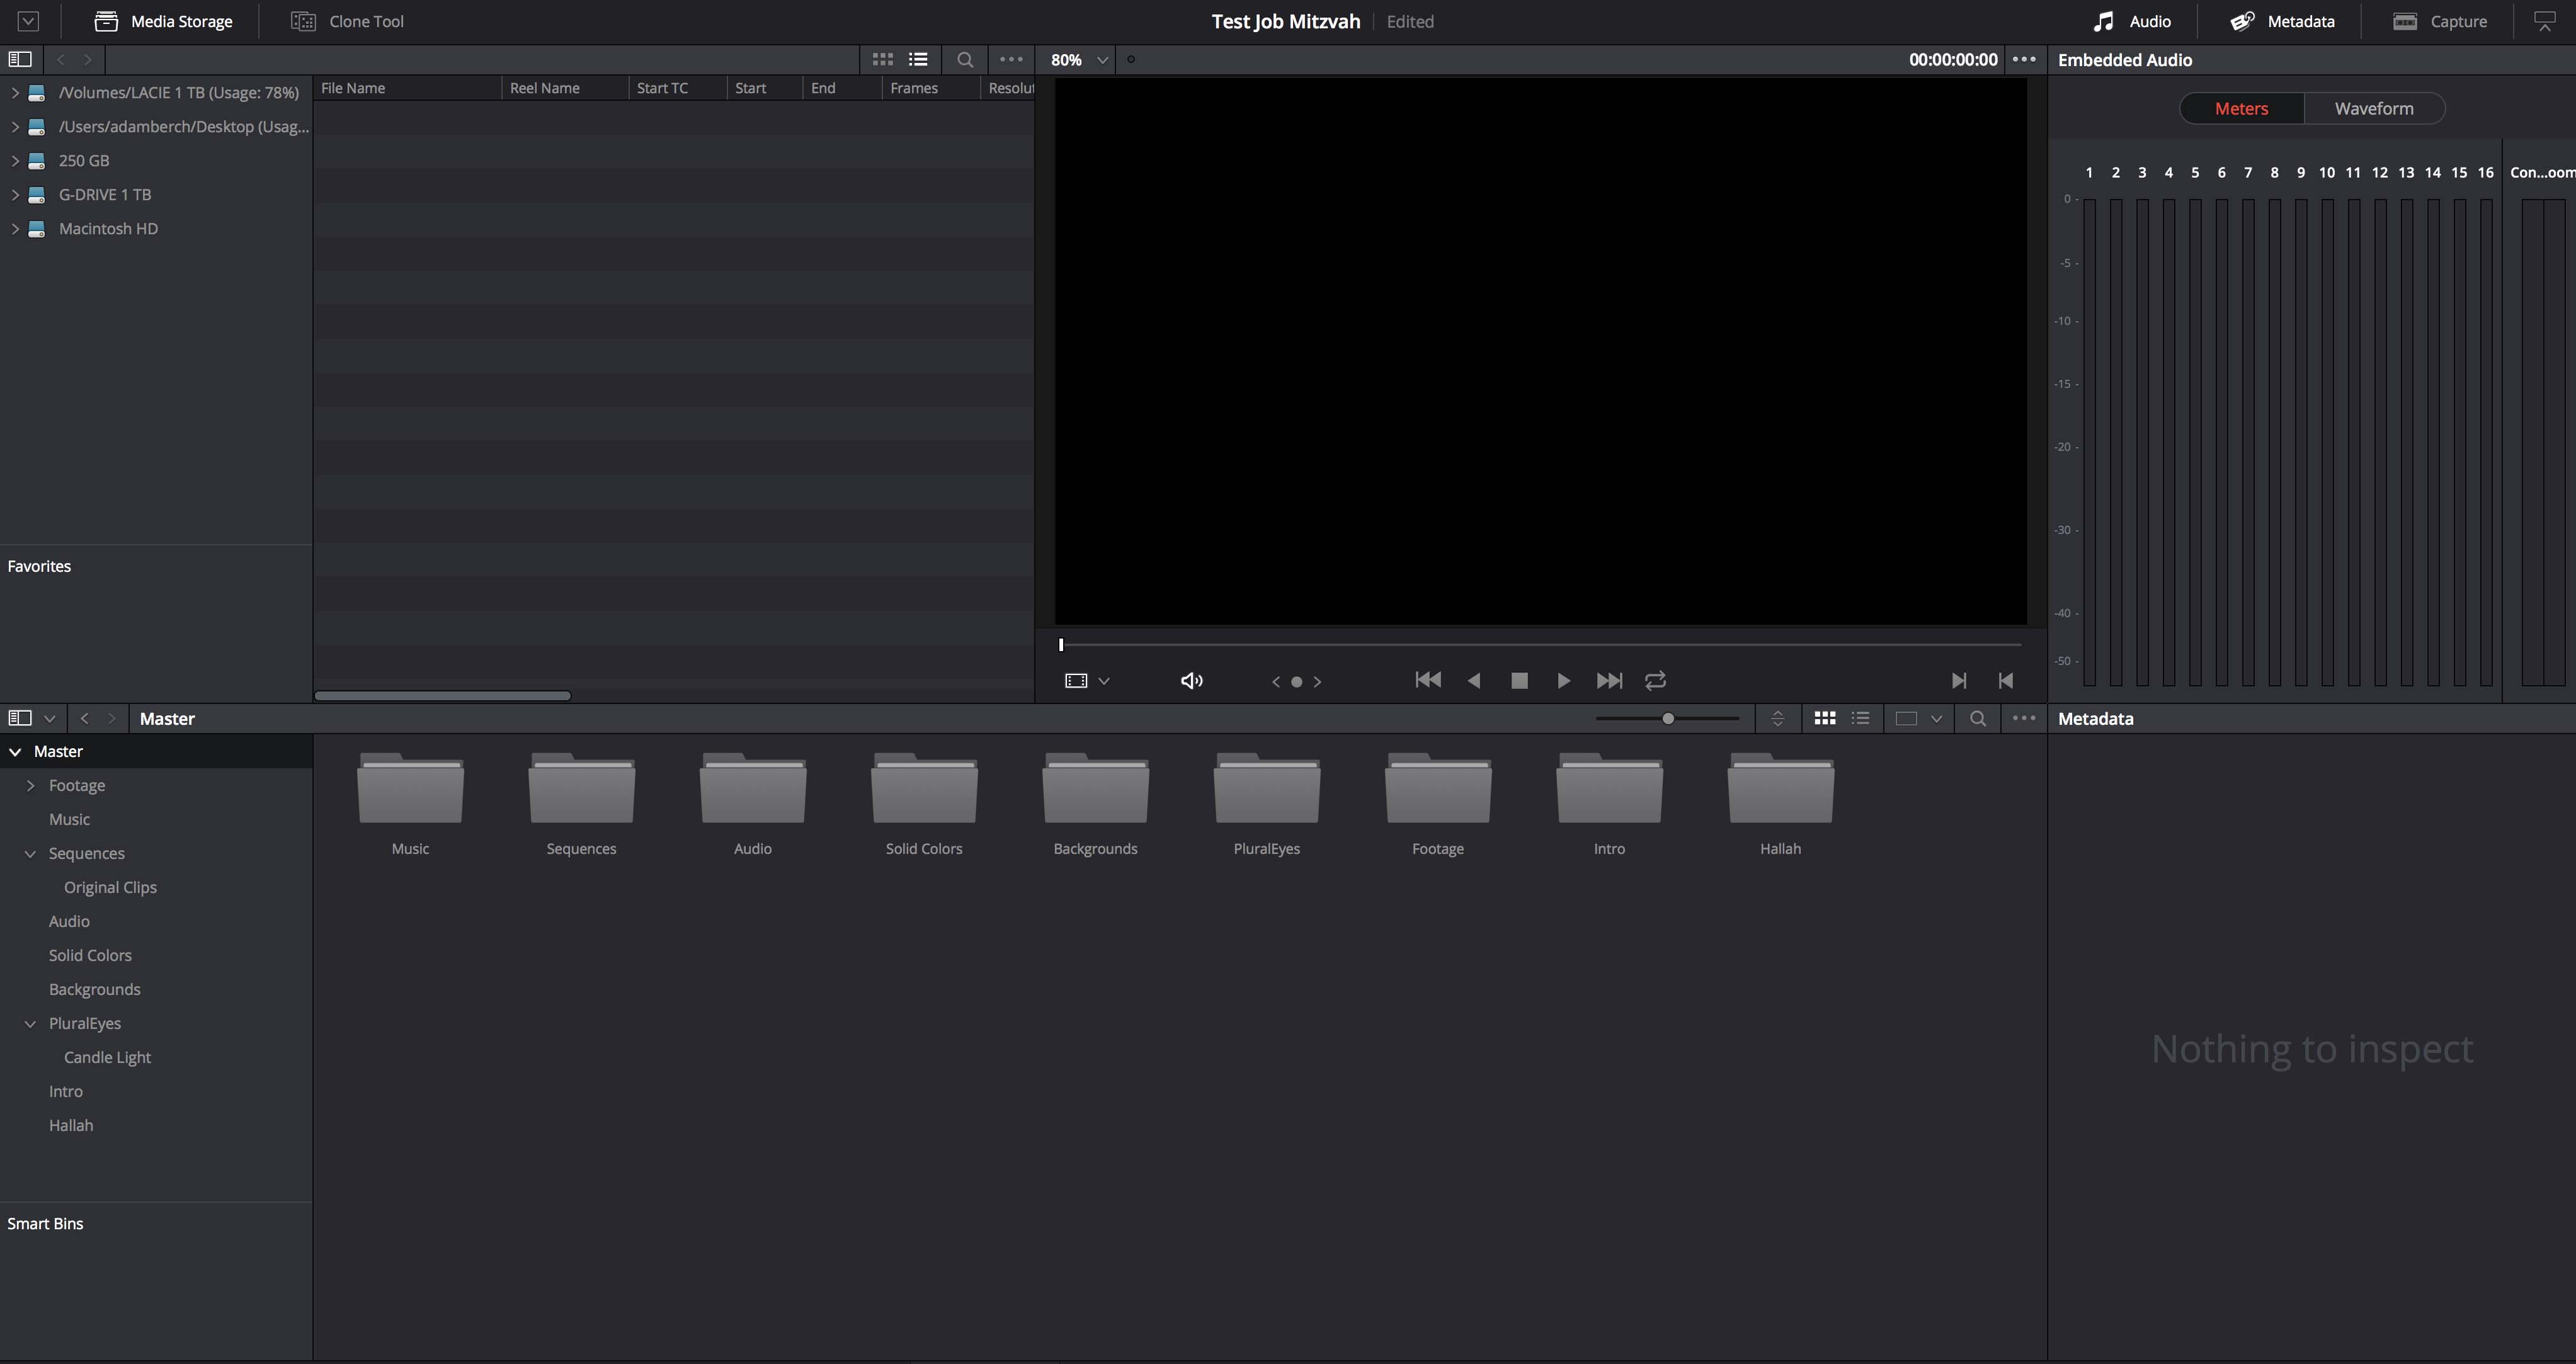This screenshot has width=2576, height=1364.
Task: Open media storage options menu
Action: [1011, 60]
